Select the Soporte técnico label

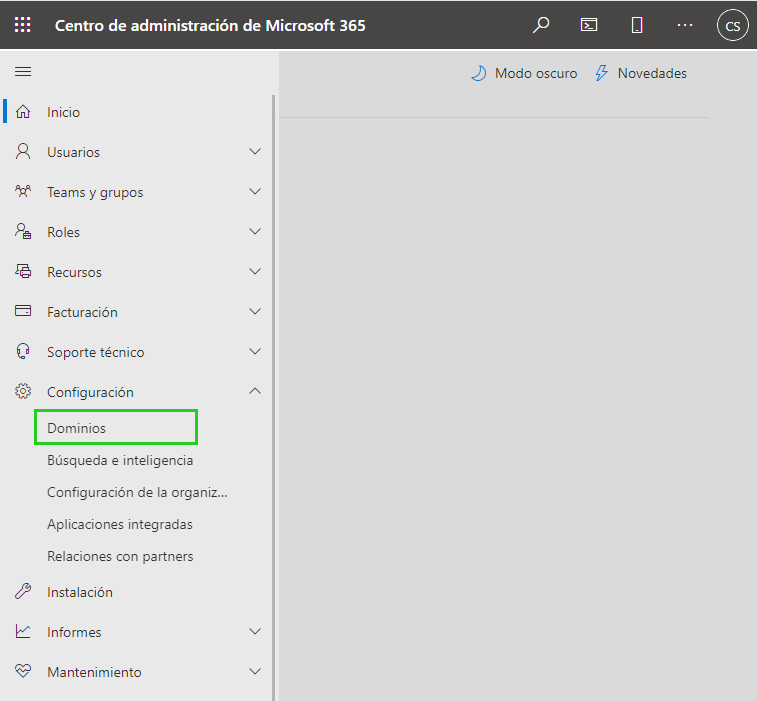coord(96,352)
